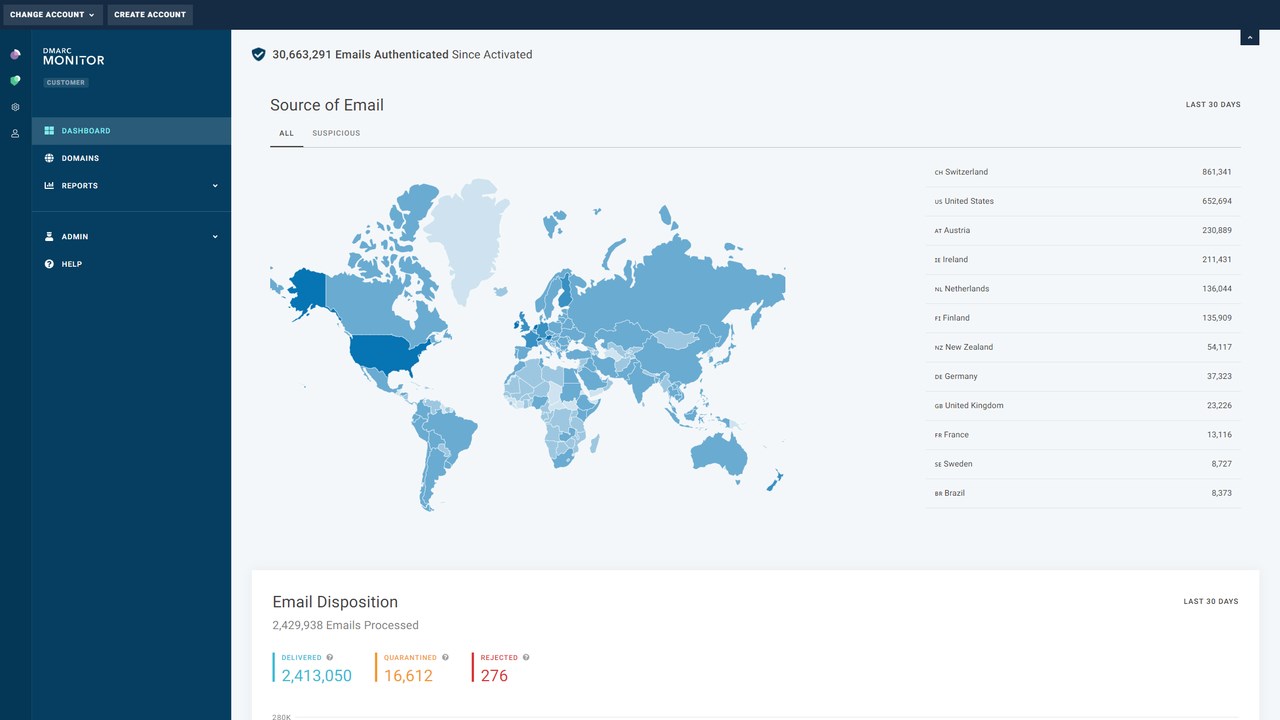Select the Netherlands country row

[1083, 289]
